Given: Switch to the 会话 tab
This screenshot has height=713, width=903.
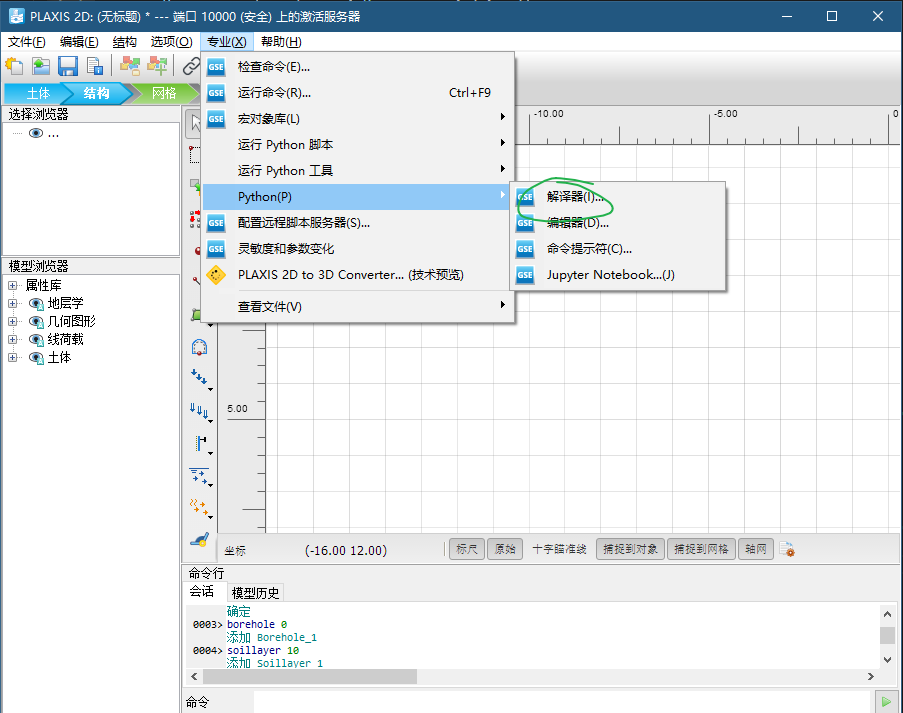Looking at the screenshot, I should pyautogui.click(x=202, y=591).
